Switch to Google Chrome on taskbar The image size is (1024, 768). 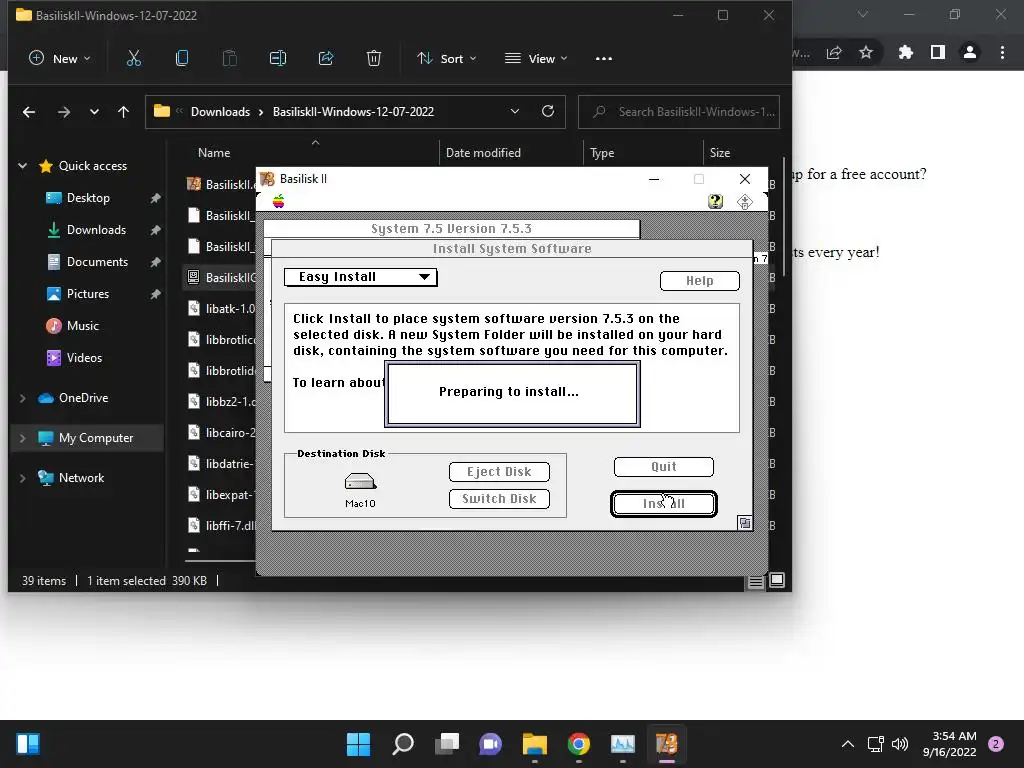click(x=579, y=744)
